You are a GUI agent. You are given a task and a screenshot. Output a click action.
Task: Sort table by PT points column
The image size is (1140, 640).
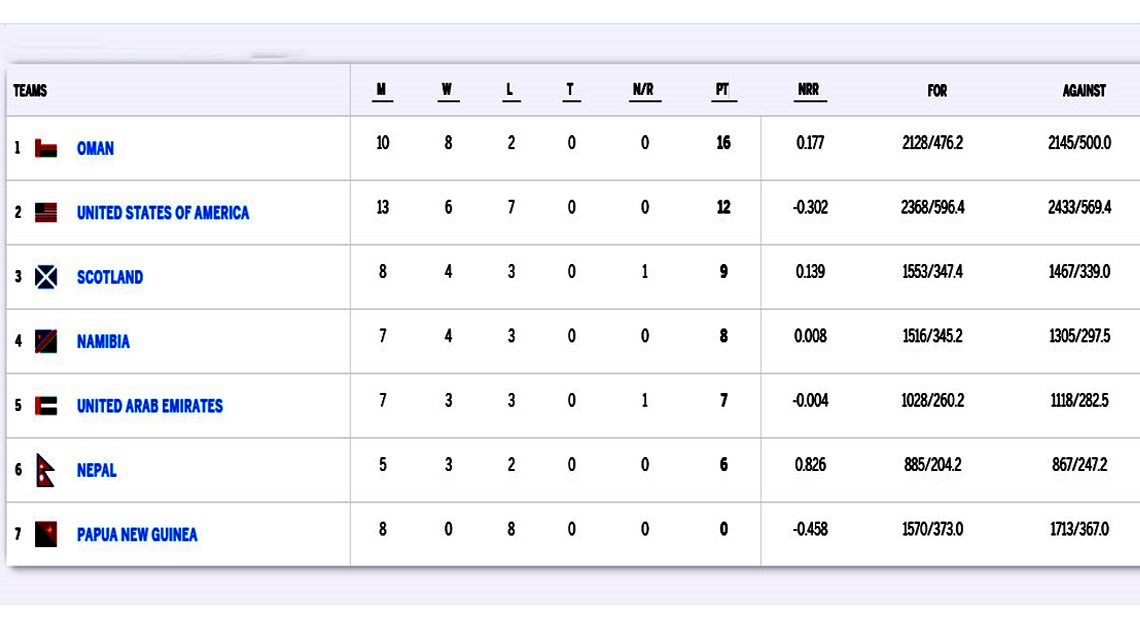pos(722,90)
